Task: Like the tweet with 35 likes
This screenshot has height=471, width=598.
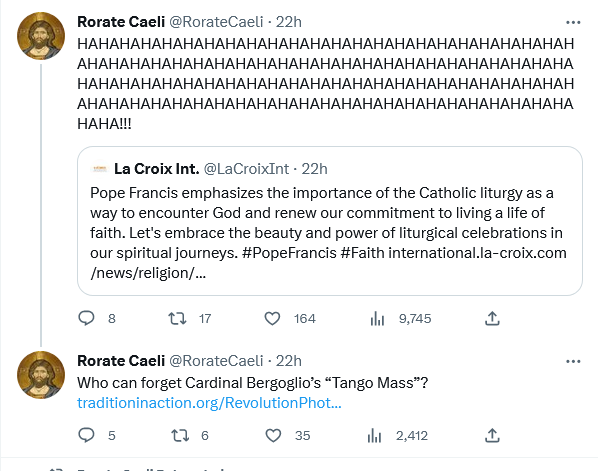Action: (x=273, y=435)
